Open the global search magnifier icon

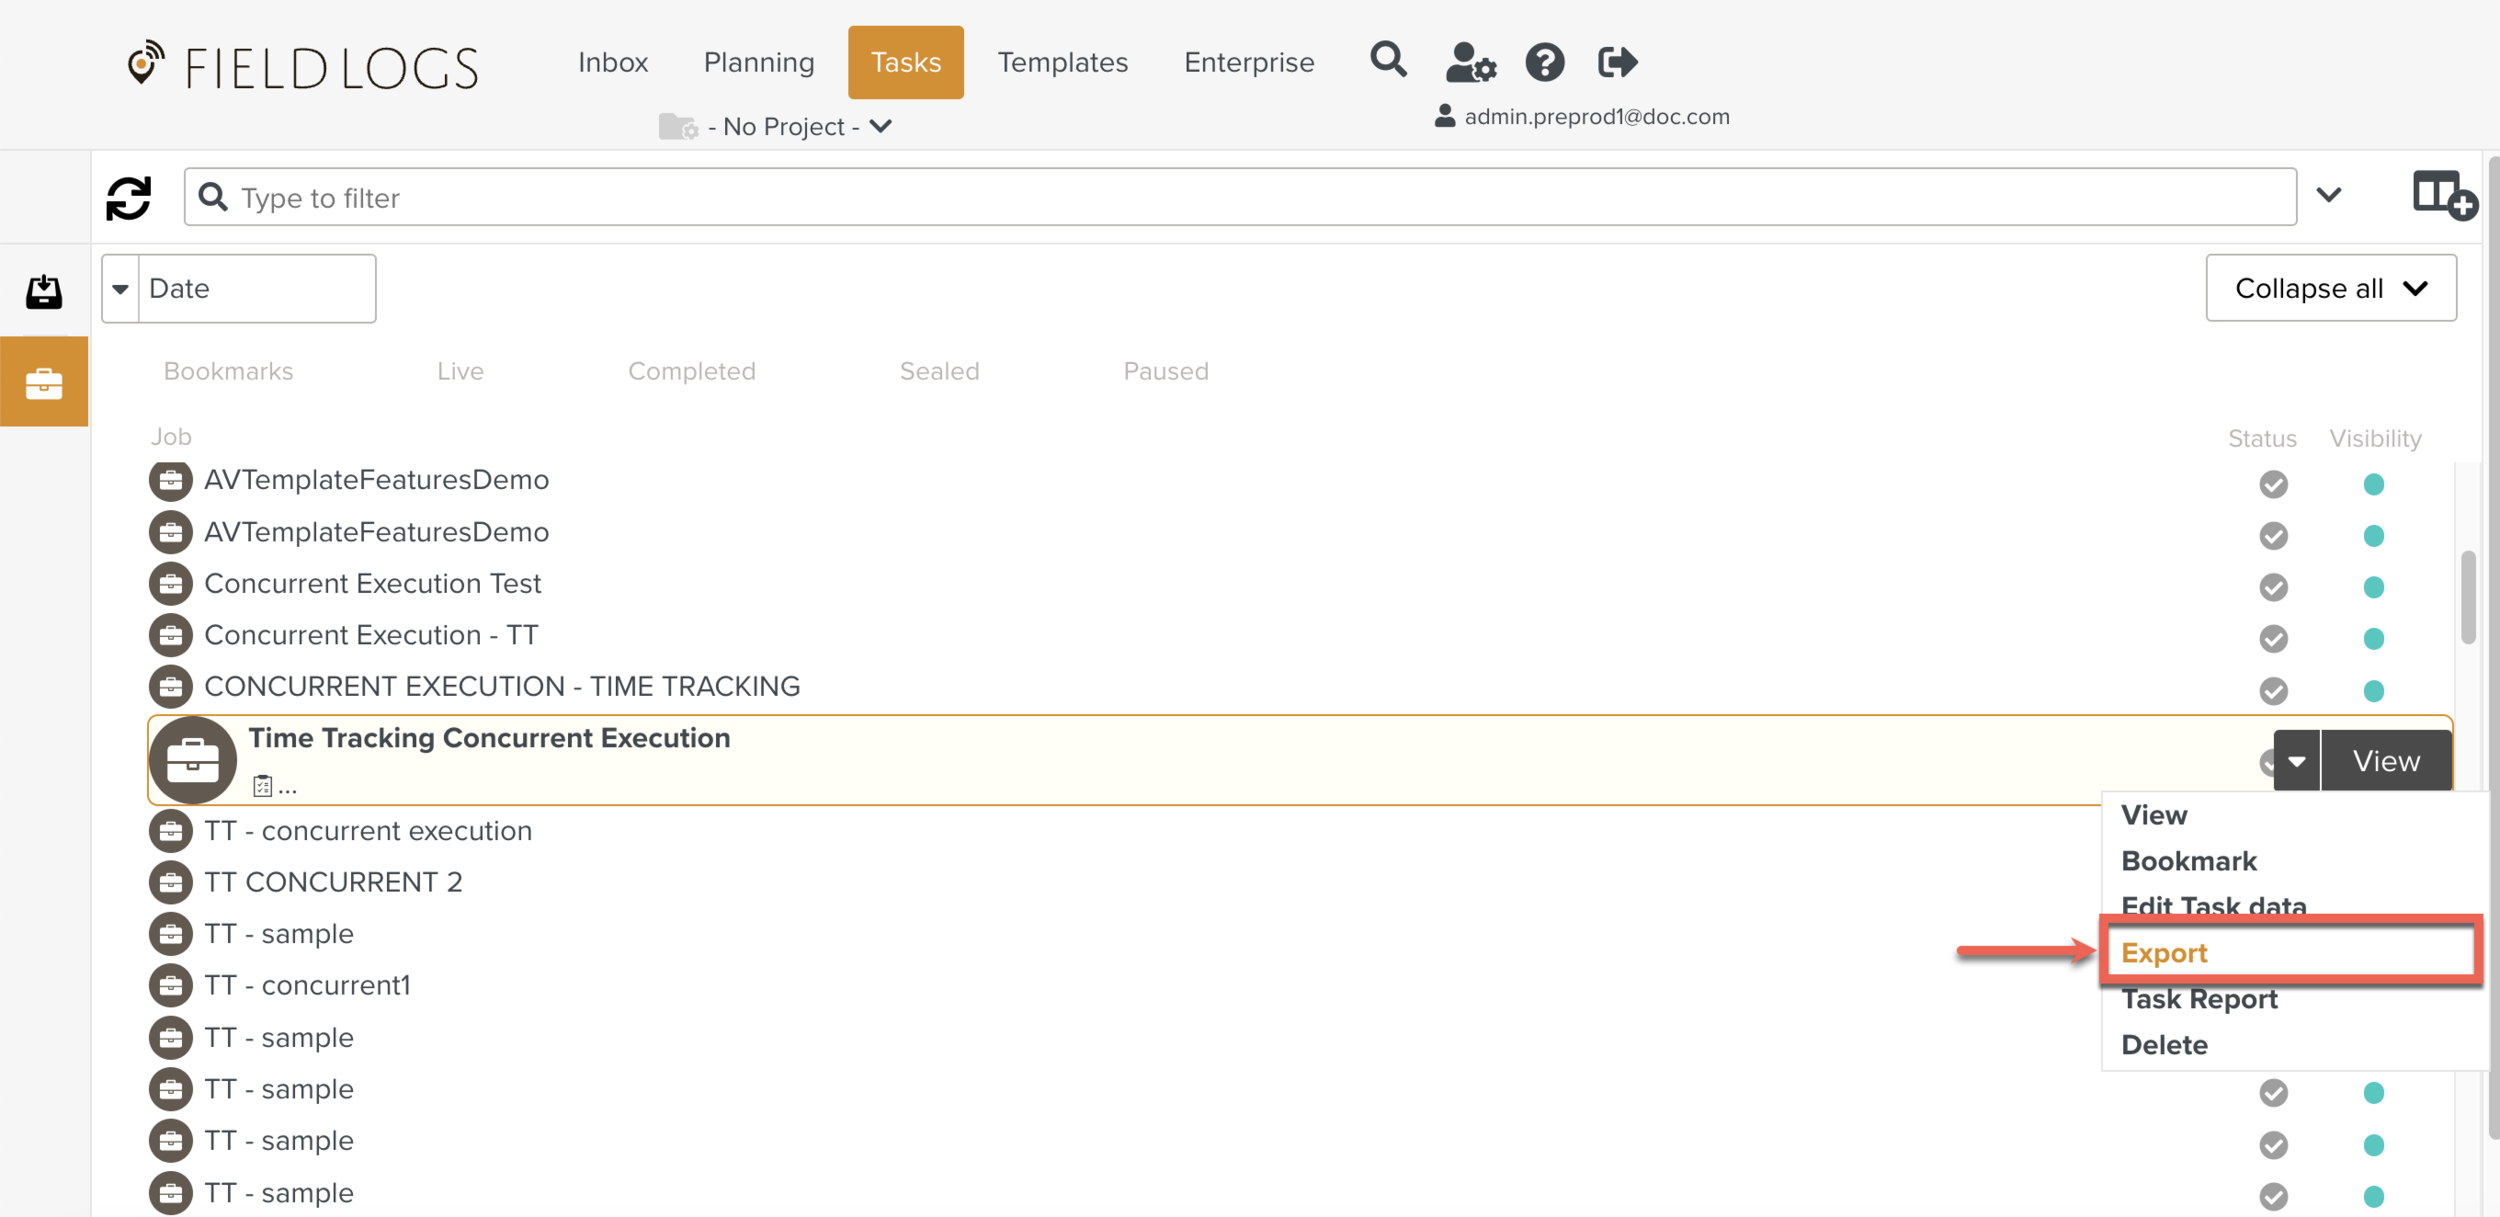coord(1388,60)
